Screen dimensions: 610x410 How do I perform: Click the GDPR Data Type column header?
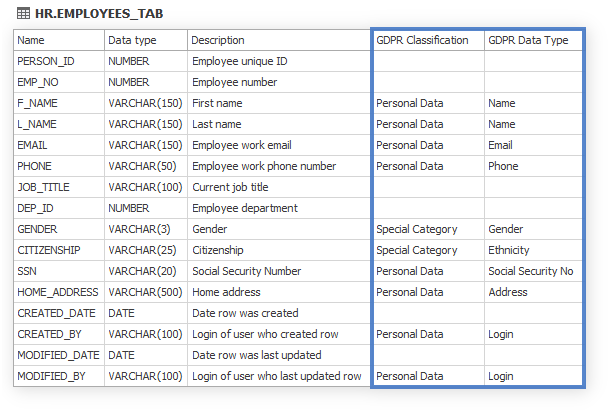[x=533, y=40]
